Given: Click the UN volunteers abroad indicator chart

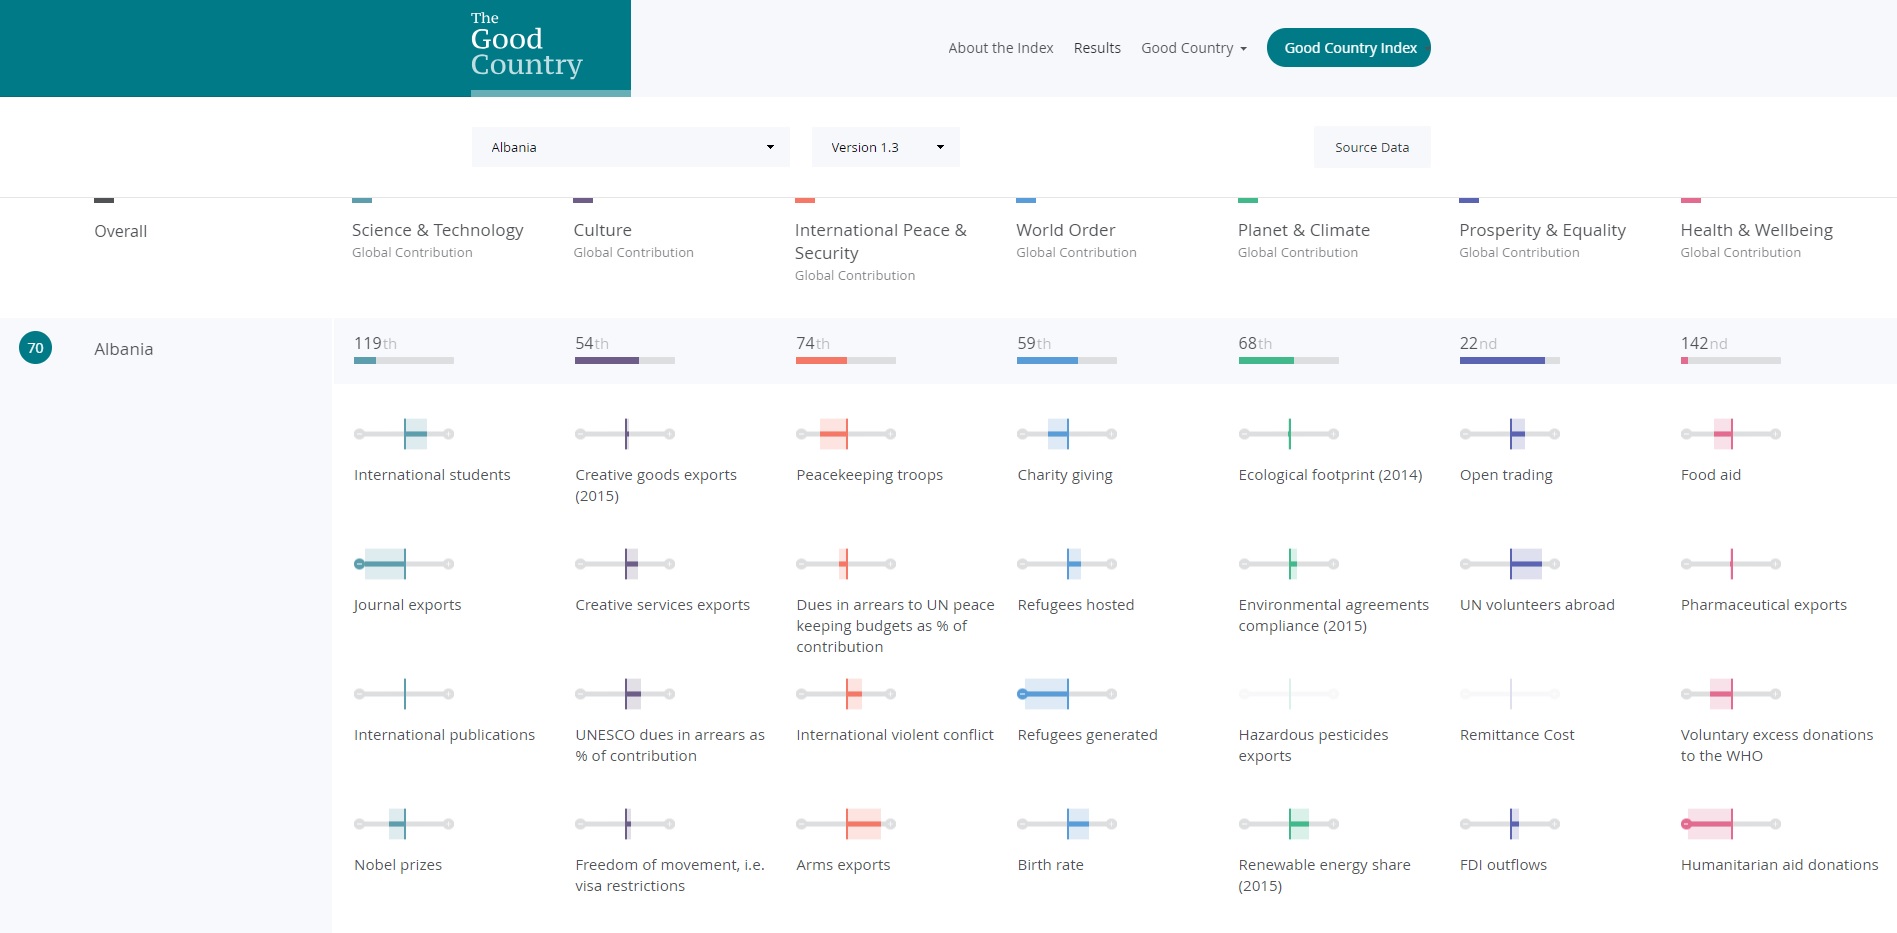Looking at the screenshot, I should coord(1509,564).
